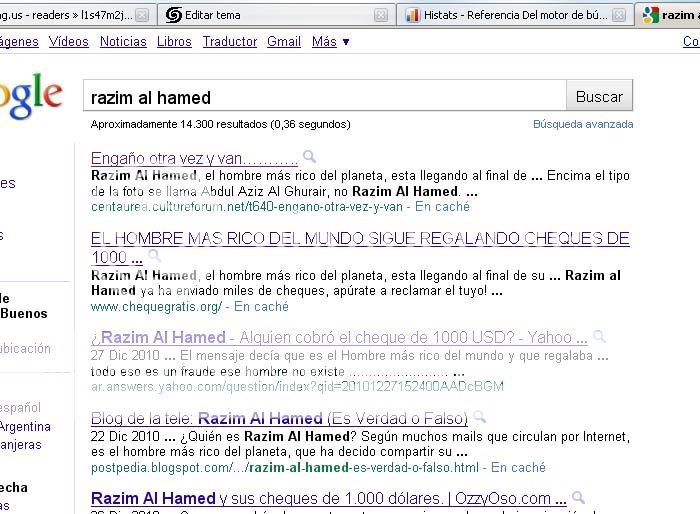
Task: Switch to the Histats Referencia tab
Action: point(515,15)
